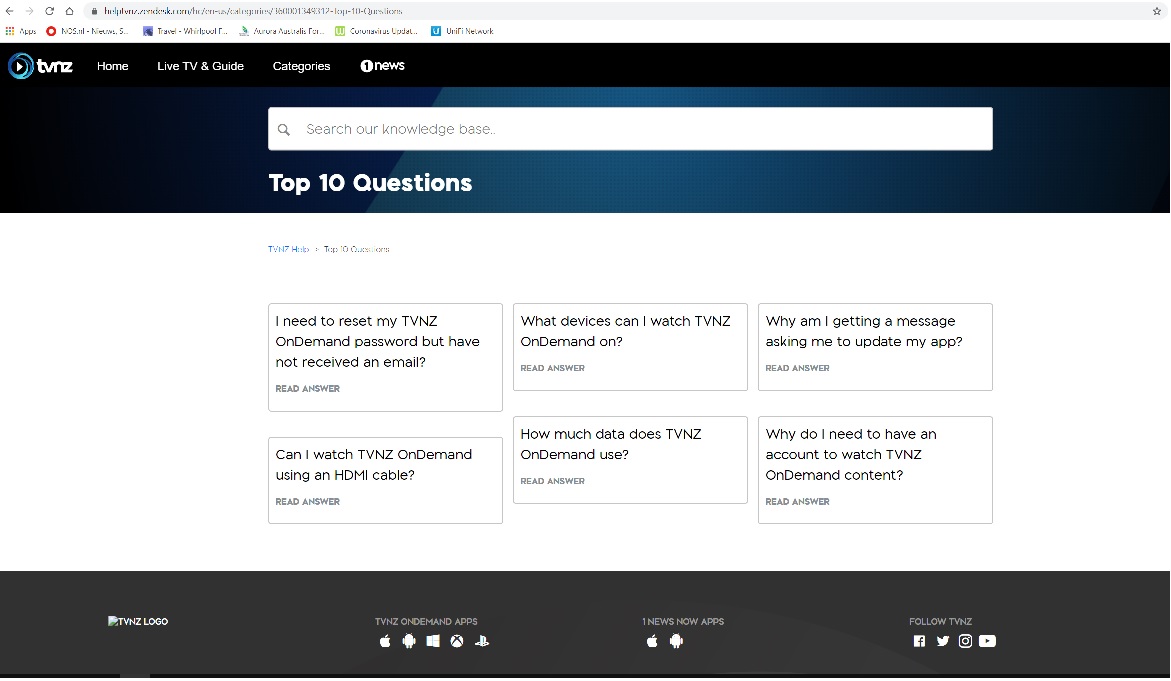Open the TVNZ OnDemand PlayStation app link
1171x681 pixels.
[x=482, y=641]
